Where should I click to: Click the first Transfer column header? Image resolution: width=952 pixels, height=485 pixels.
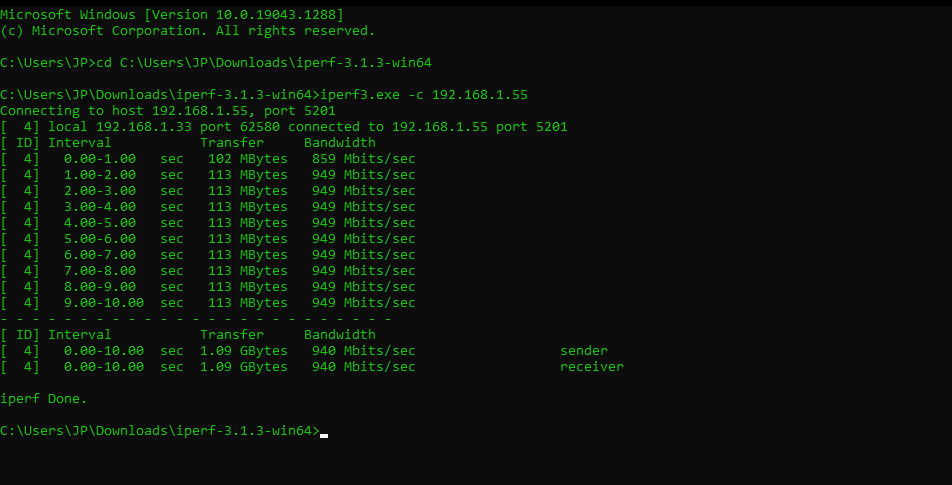pos(232,143)
